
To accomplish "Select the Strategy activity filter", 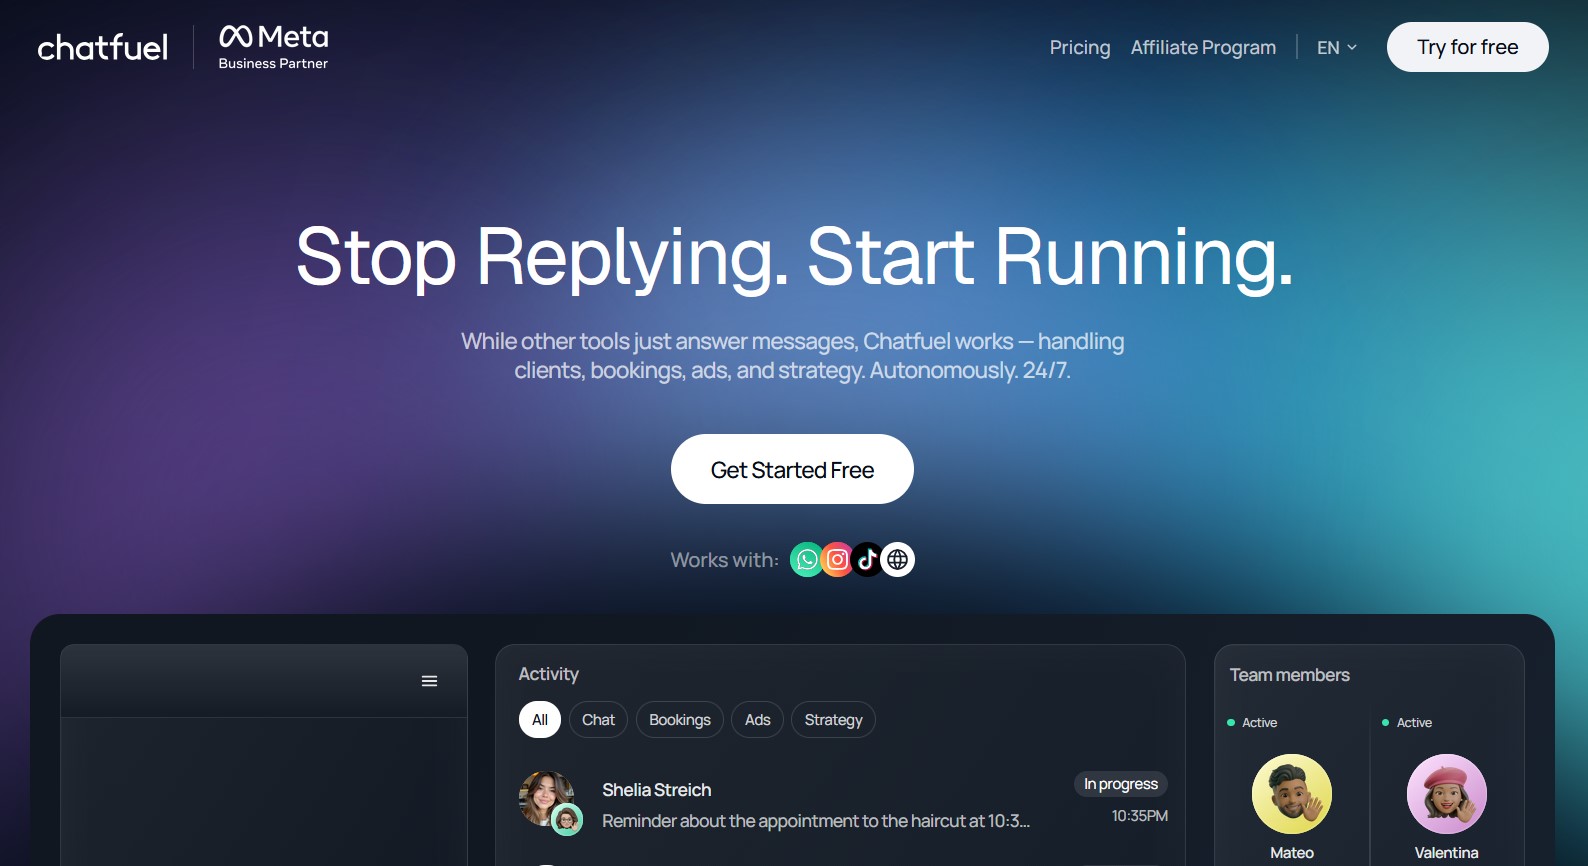I will (x=833, y=720).
